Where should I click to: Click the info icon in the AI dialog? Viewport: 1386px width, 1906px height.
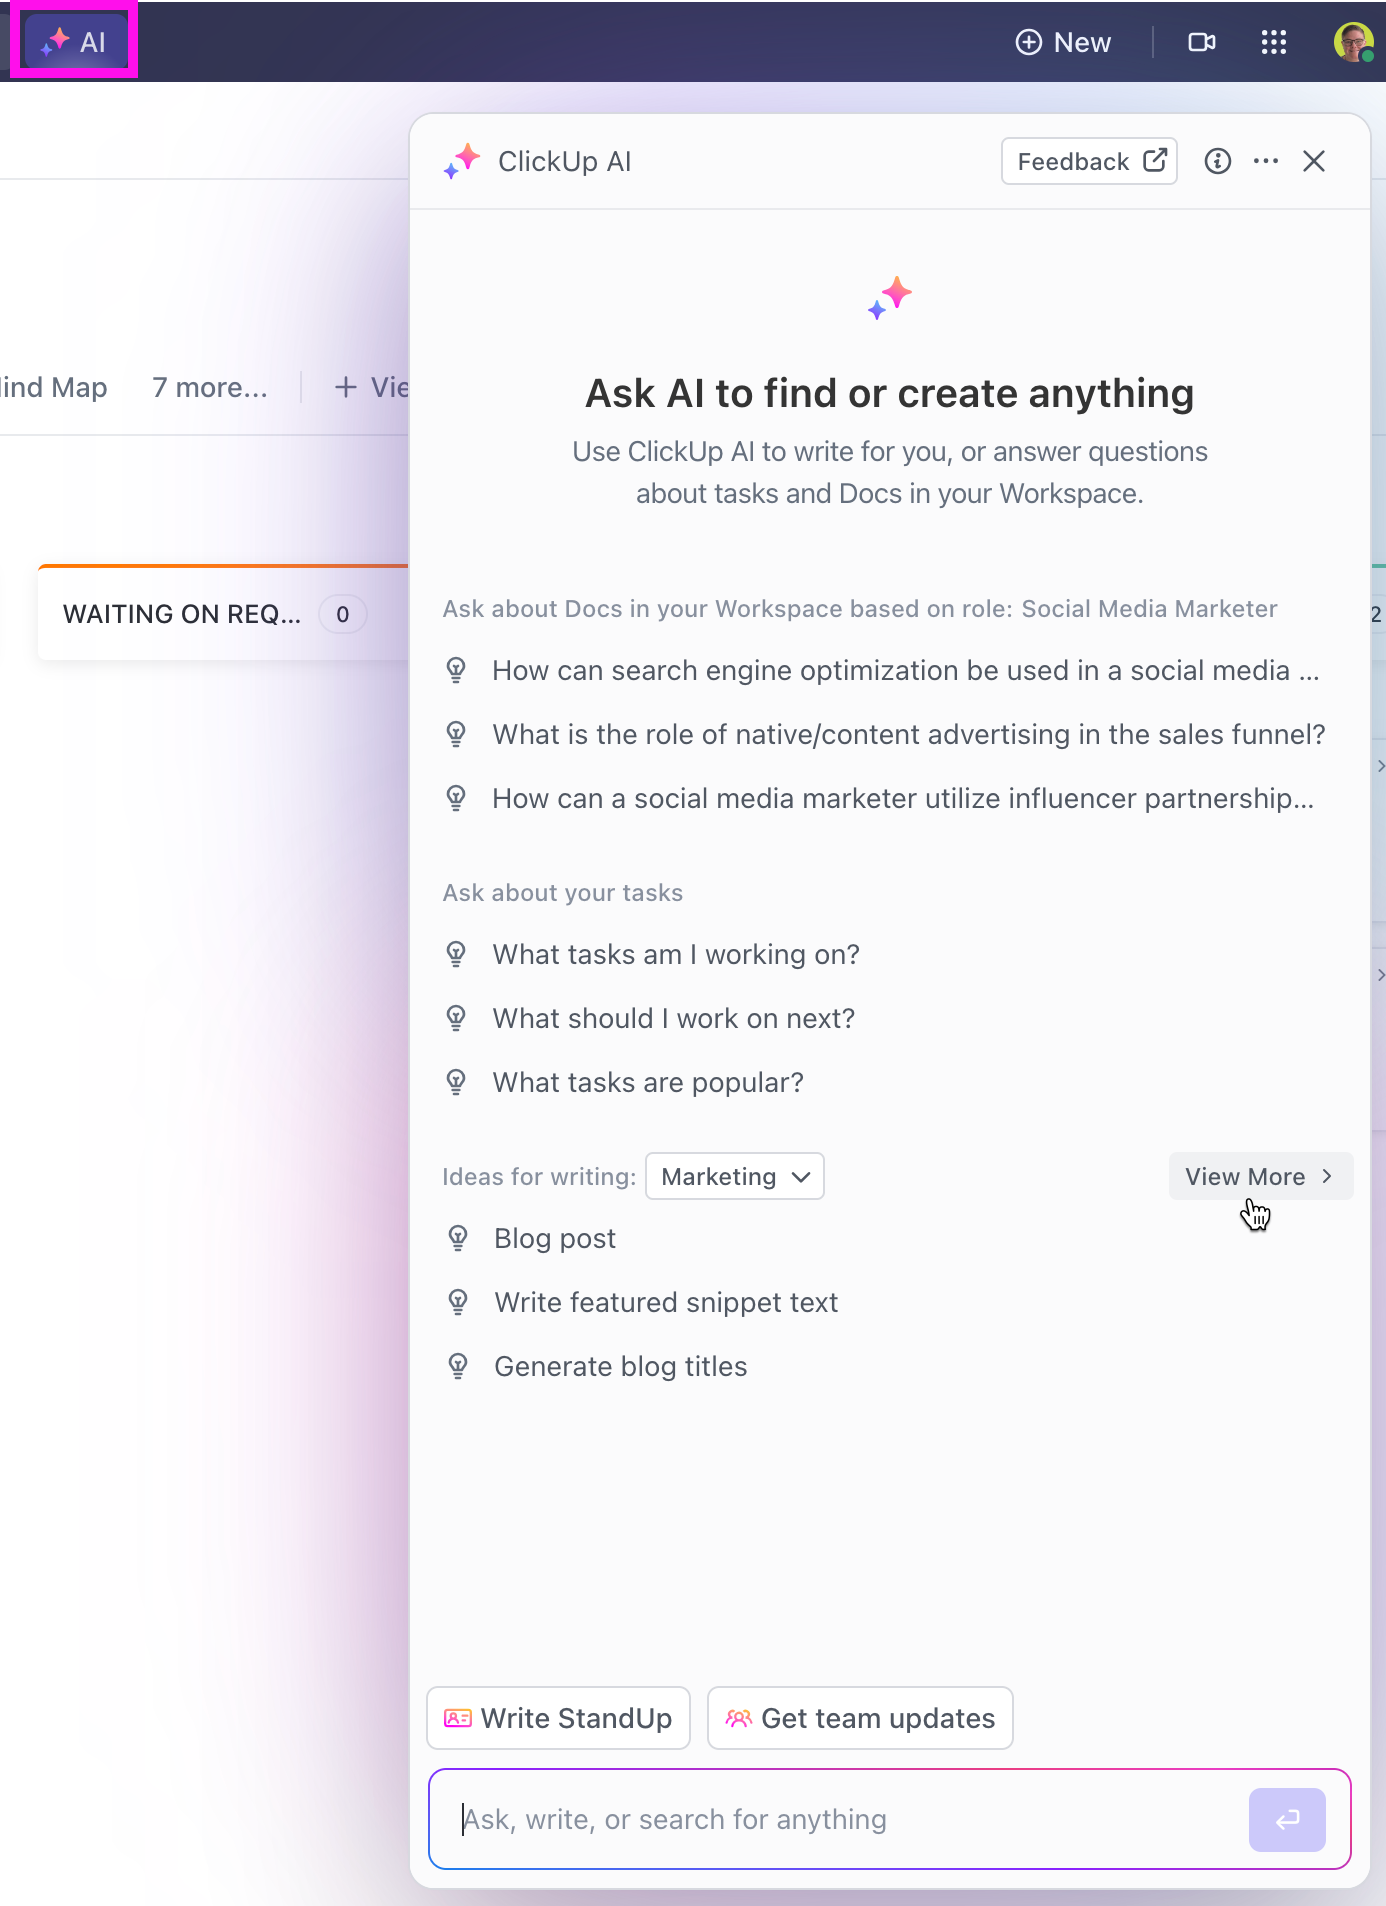1218,161
